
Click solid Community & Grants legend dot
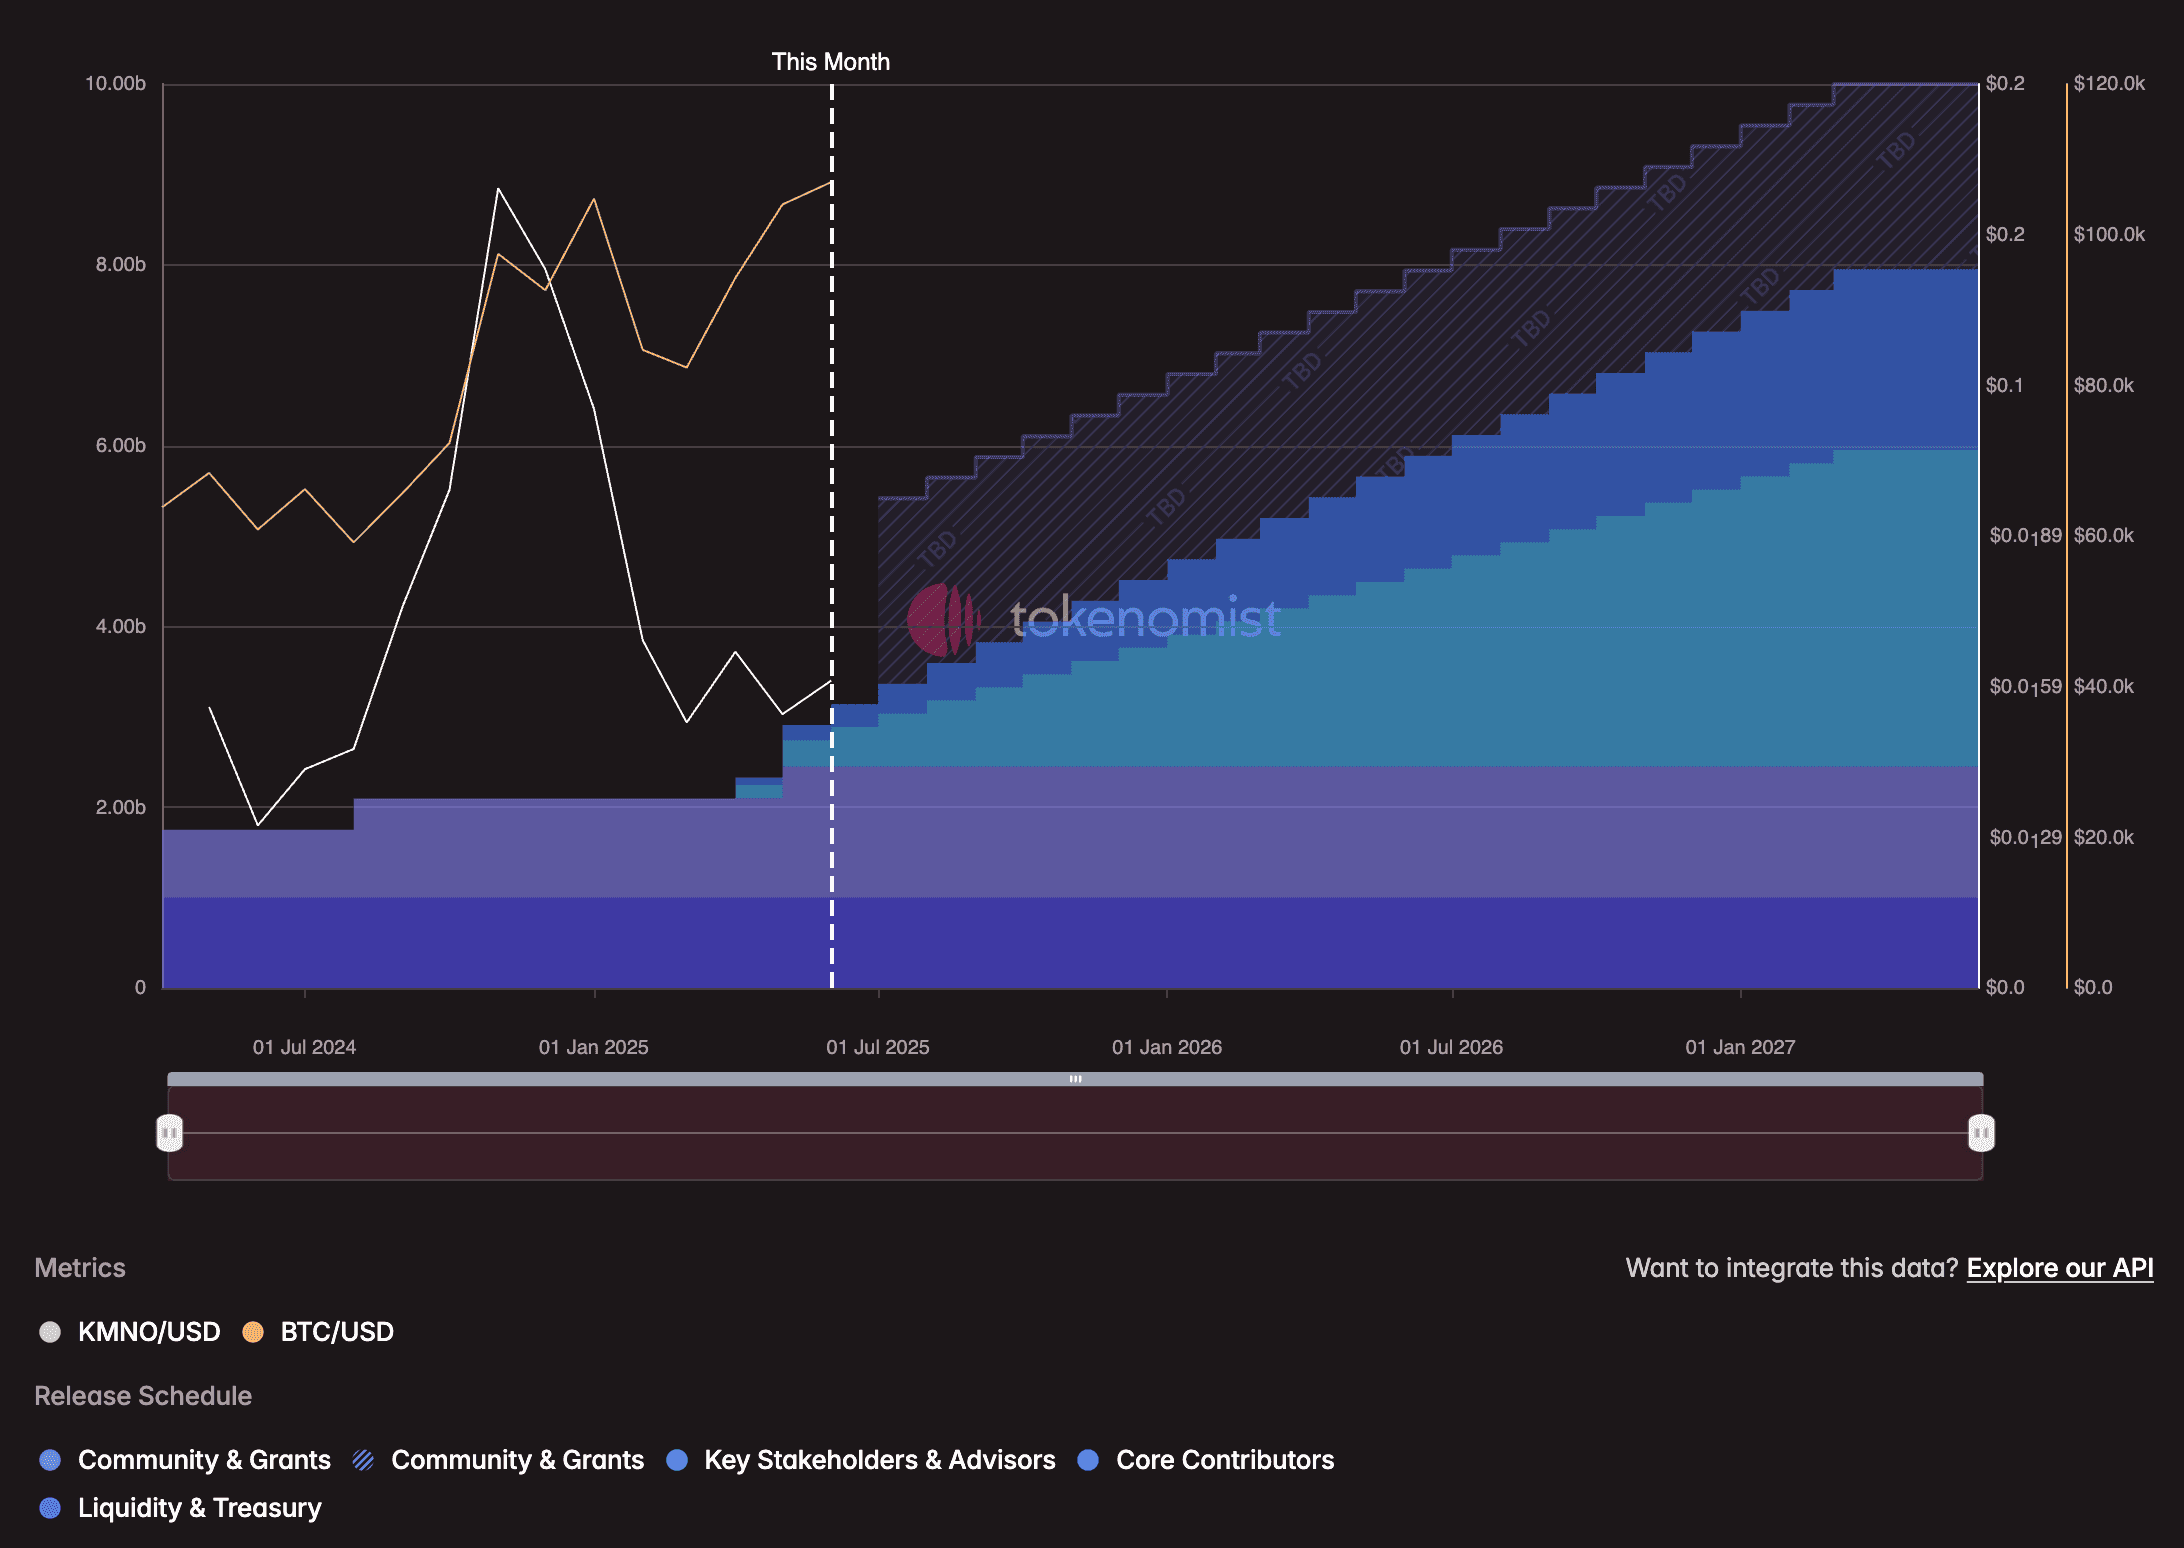click(x=50, y=1460)
